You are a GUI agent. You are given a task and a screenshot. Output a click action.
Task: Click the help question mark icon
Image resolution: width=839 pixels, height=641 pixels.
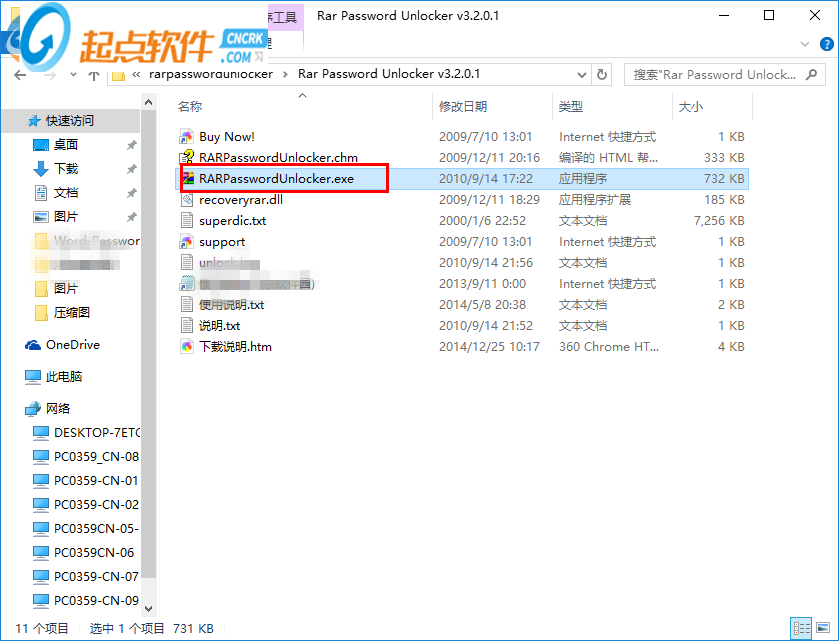tap(826, 44)
